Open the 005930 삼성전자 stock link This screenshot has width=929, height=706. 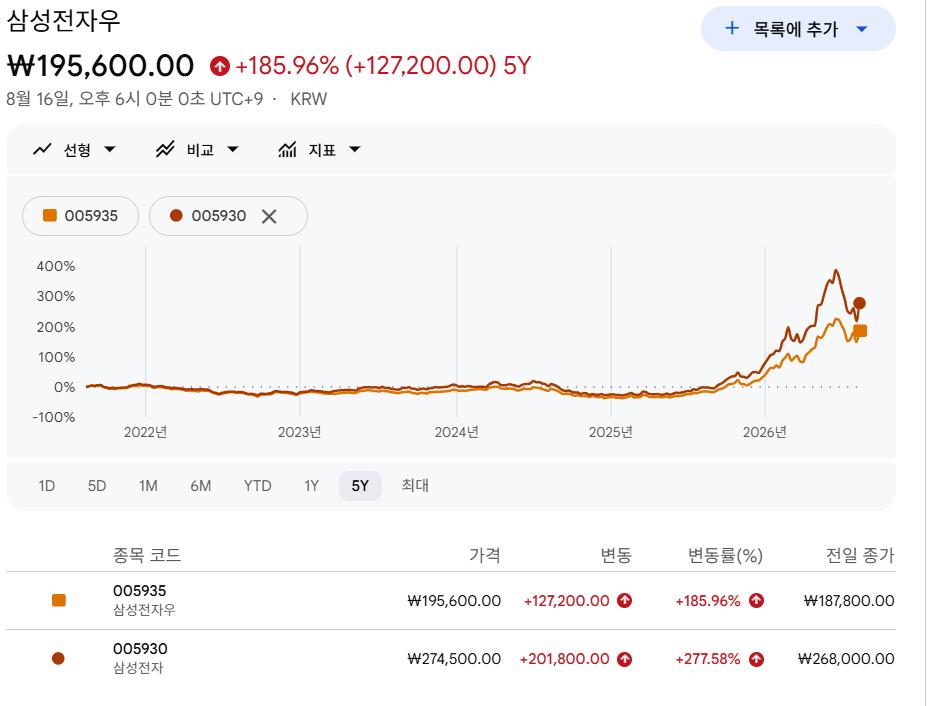pyautogui.click(x=140, y=658)
